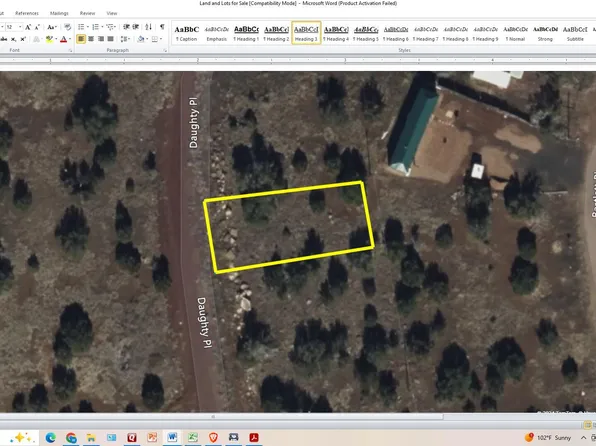Click the Sort button
This screenshot has width=596, height=446.
pos(149,27)
